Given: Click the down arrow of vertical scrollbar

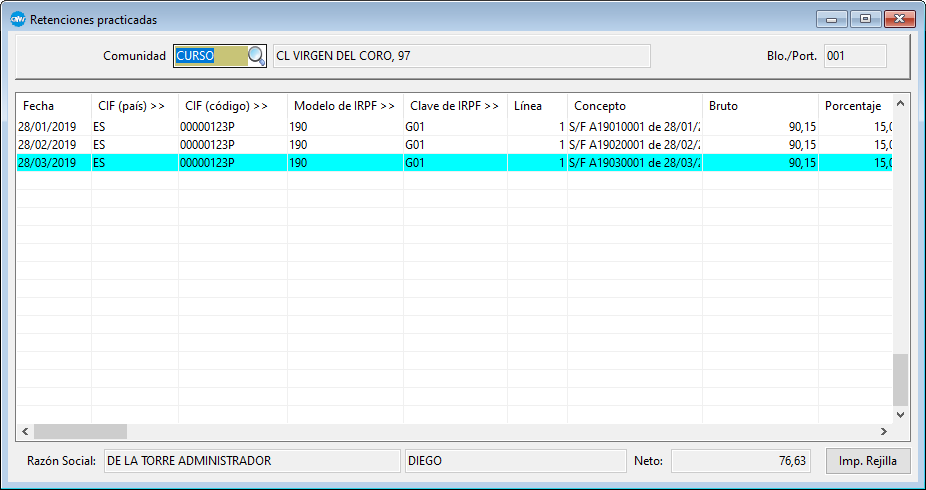Looking at the screenshot, I should (x=900, y=414).
